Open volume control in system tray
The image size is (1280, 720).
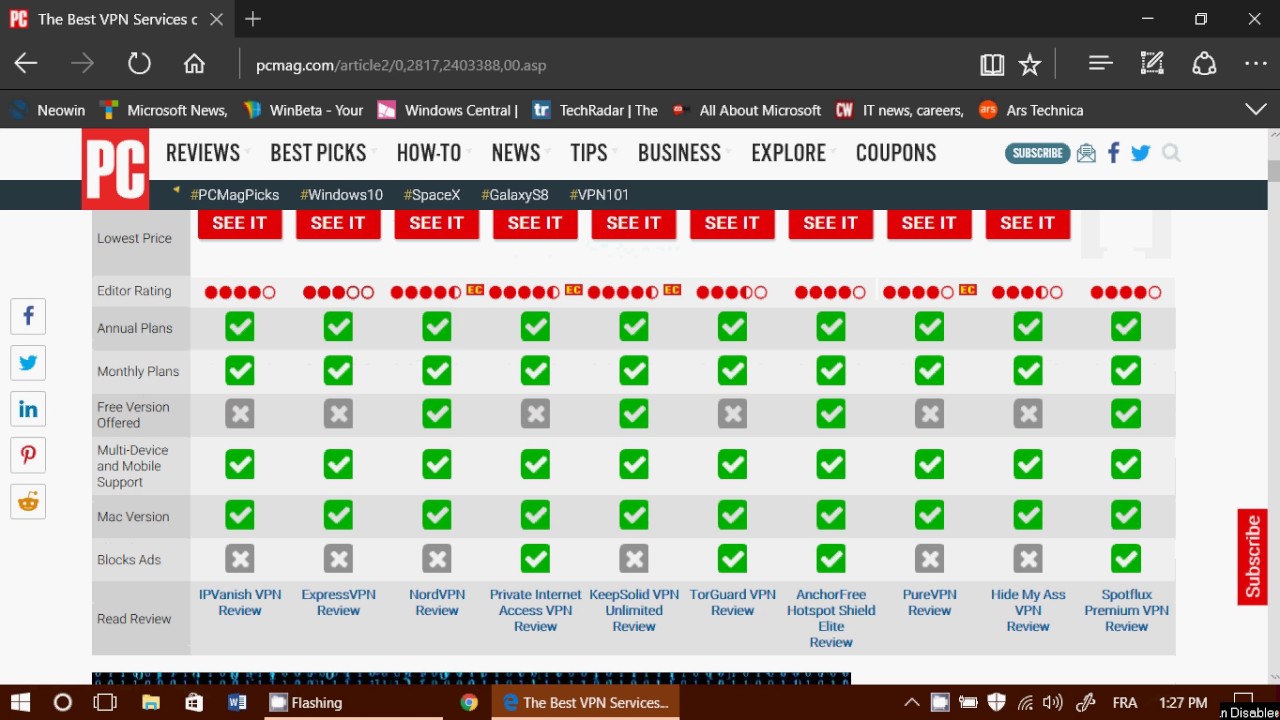coord(1052,703)
